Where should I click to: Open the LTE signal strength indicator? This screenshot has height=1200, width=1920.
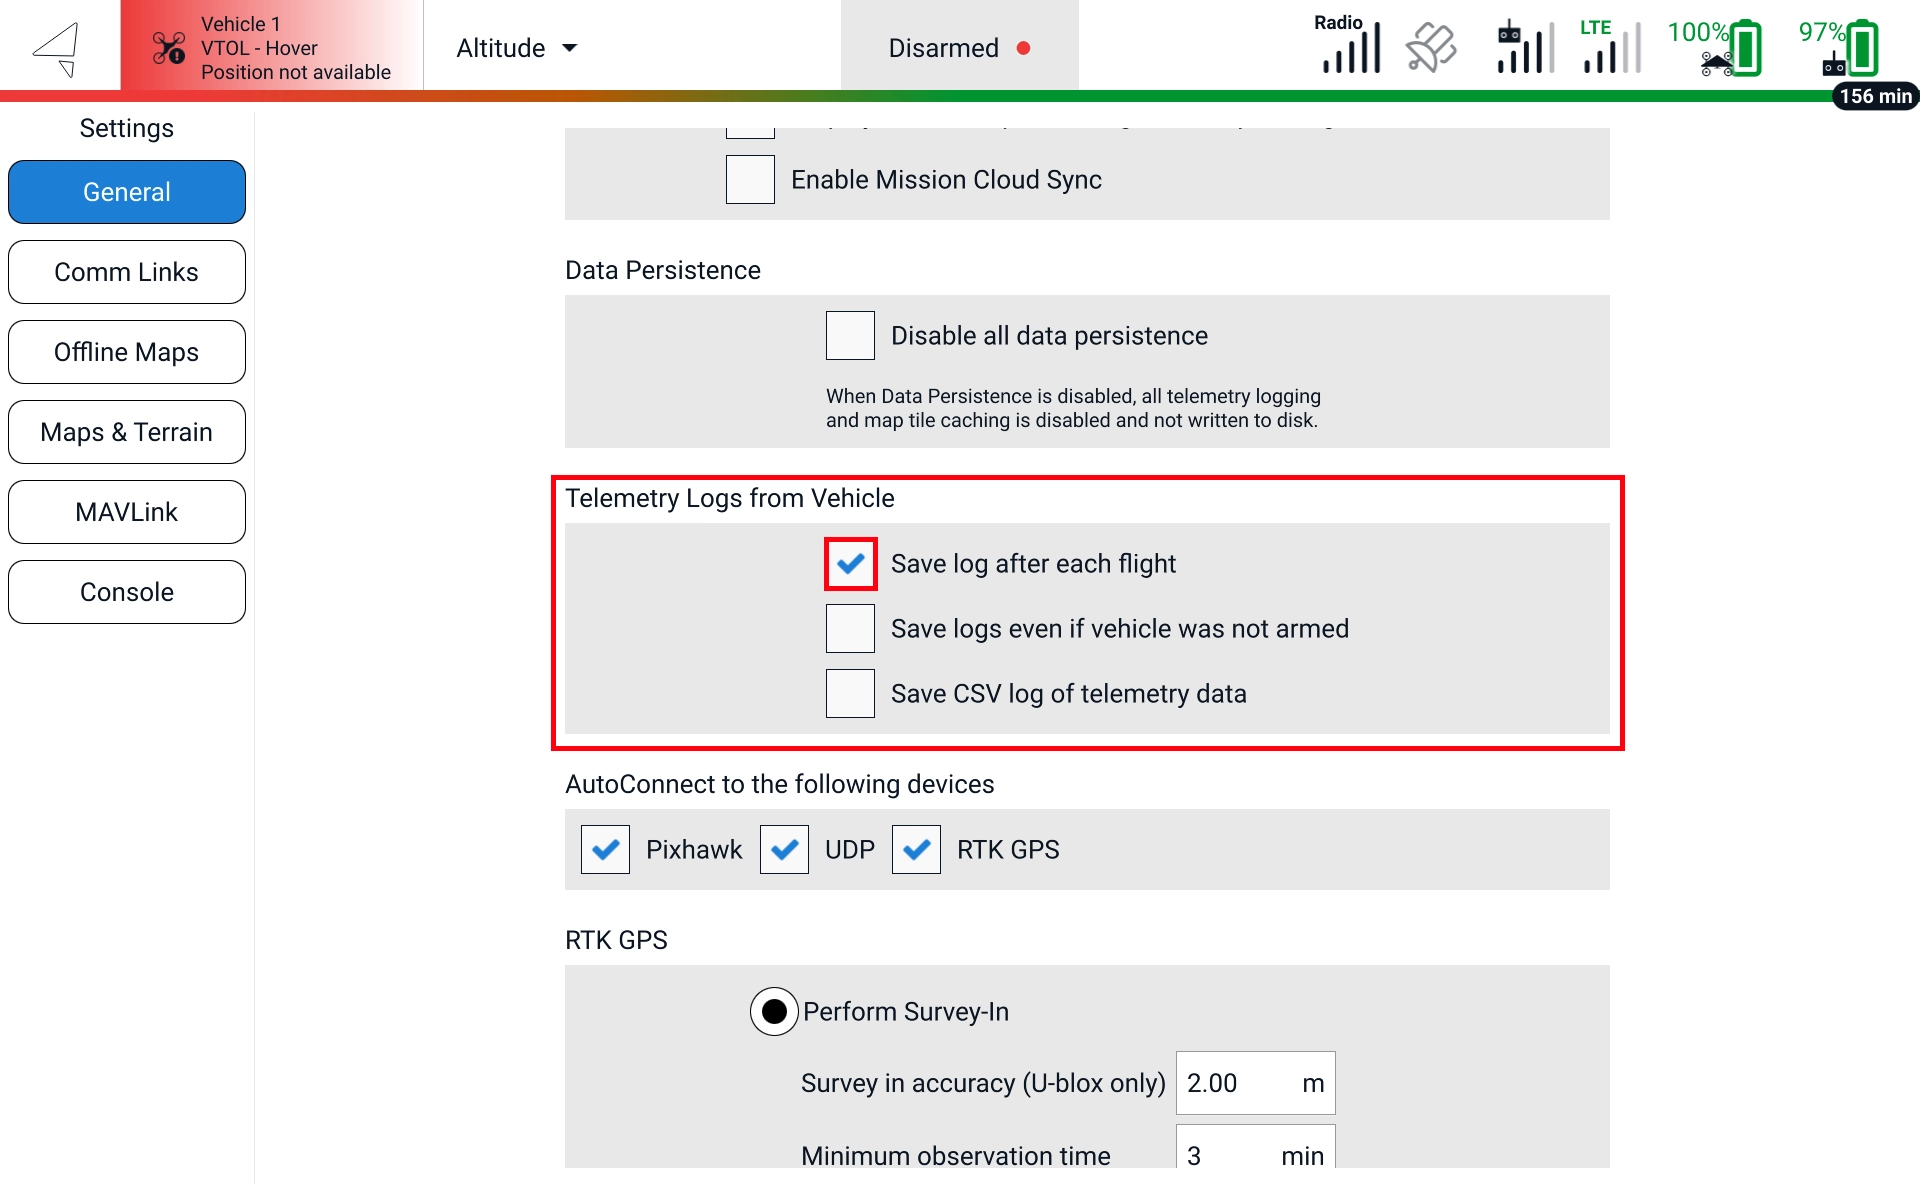click(1610, 48)
